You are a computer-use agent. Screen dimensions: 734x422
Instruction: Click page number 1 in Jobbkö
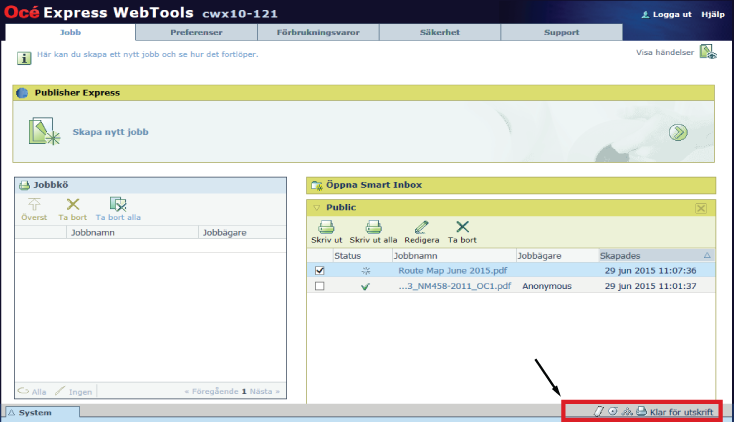coord(244,392)
